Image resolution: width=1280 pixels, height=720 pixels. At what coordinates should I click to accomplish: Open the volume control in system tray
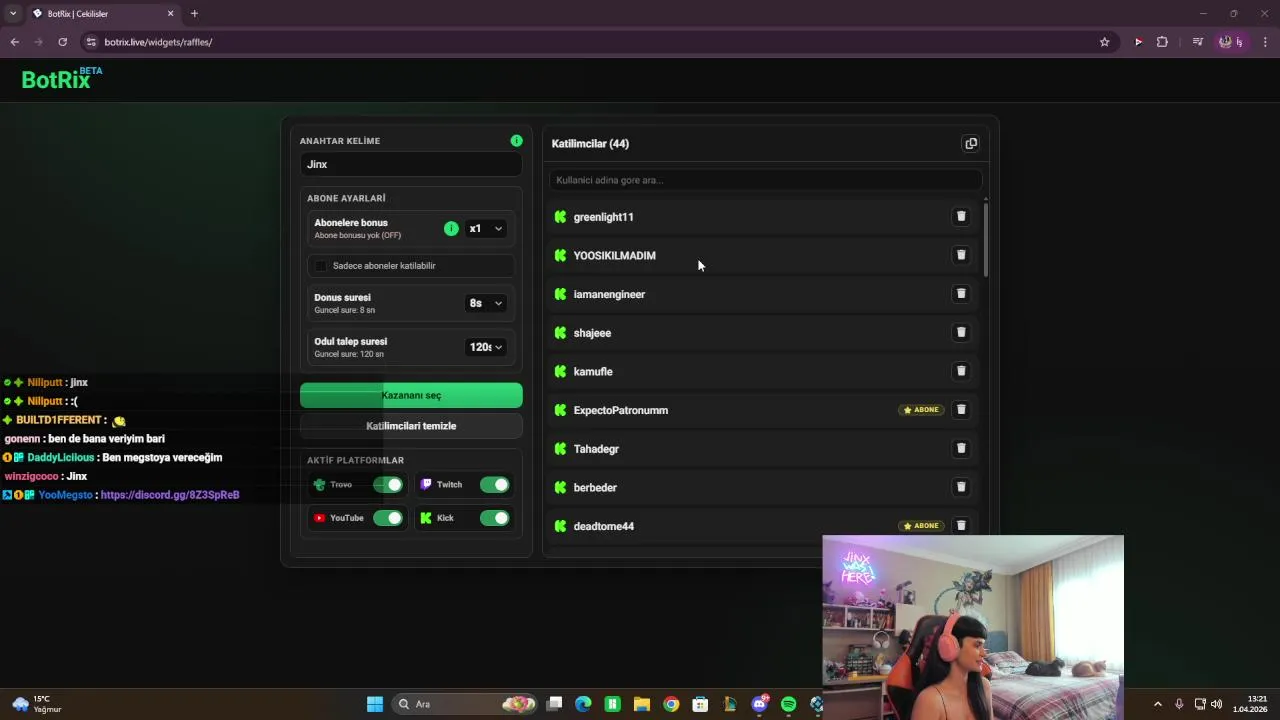1217,704
